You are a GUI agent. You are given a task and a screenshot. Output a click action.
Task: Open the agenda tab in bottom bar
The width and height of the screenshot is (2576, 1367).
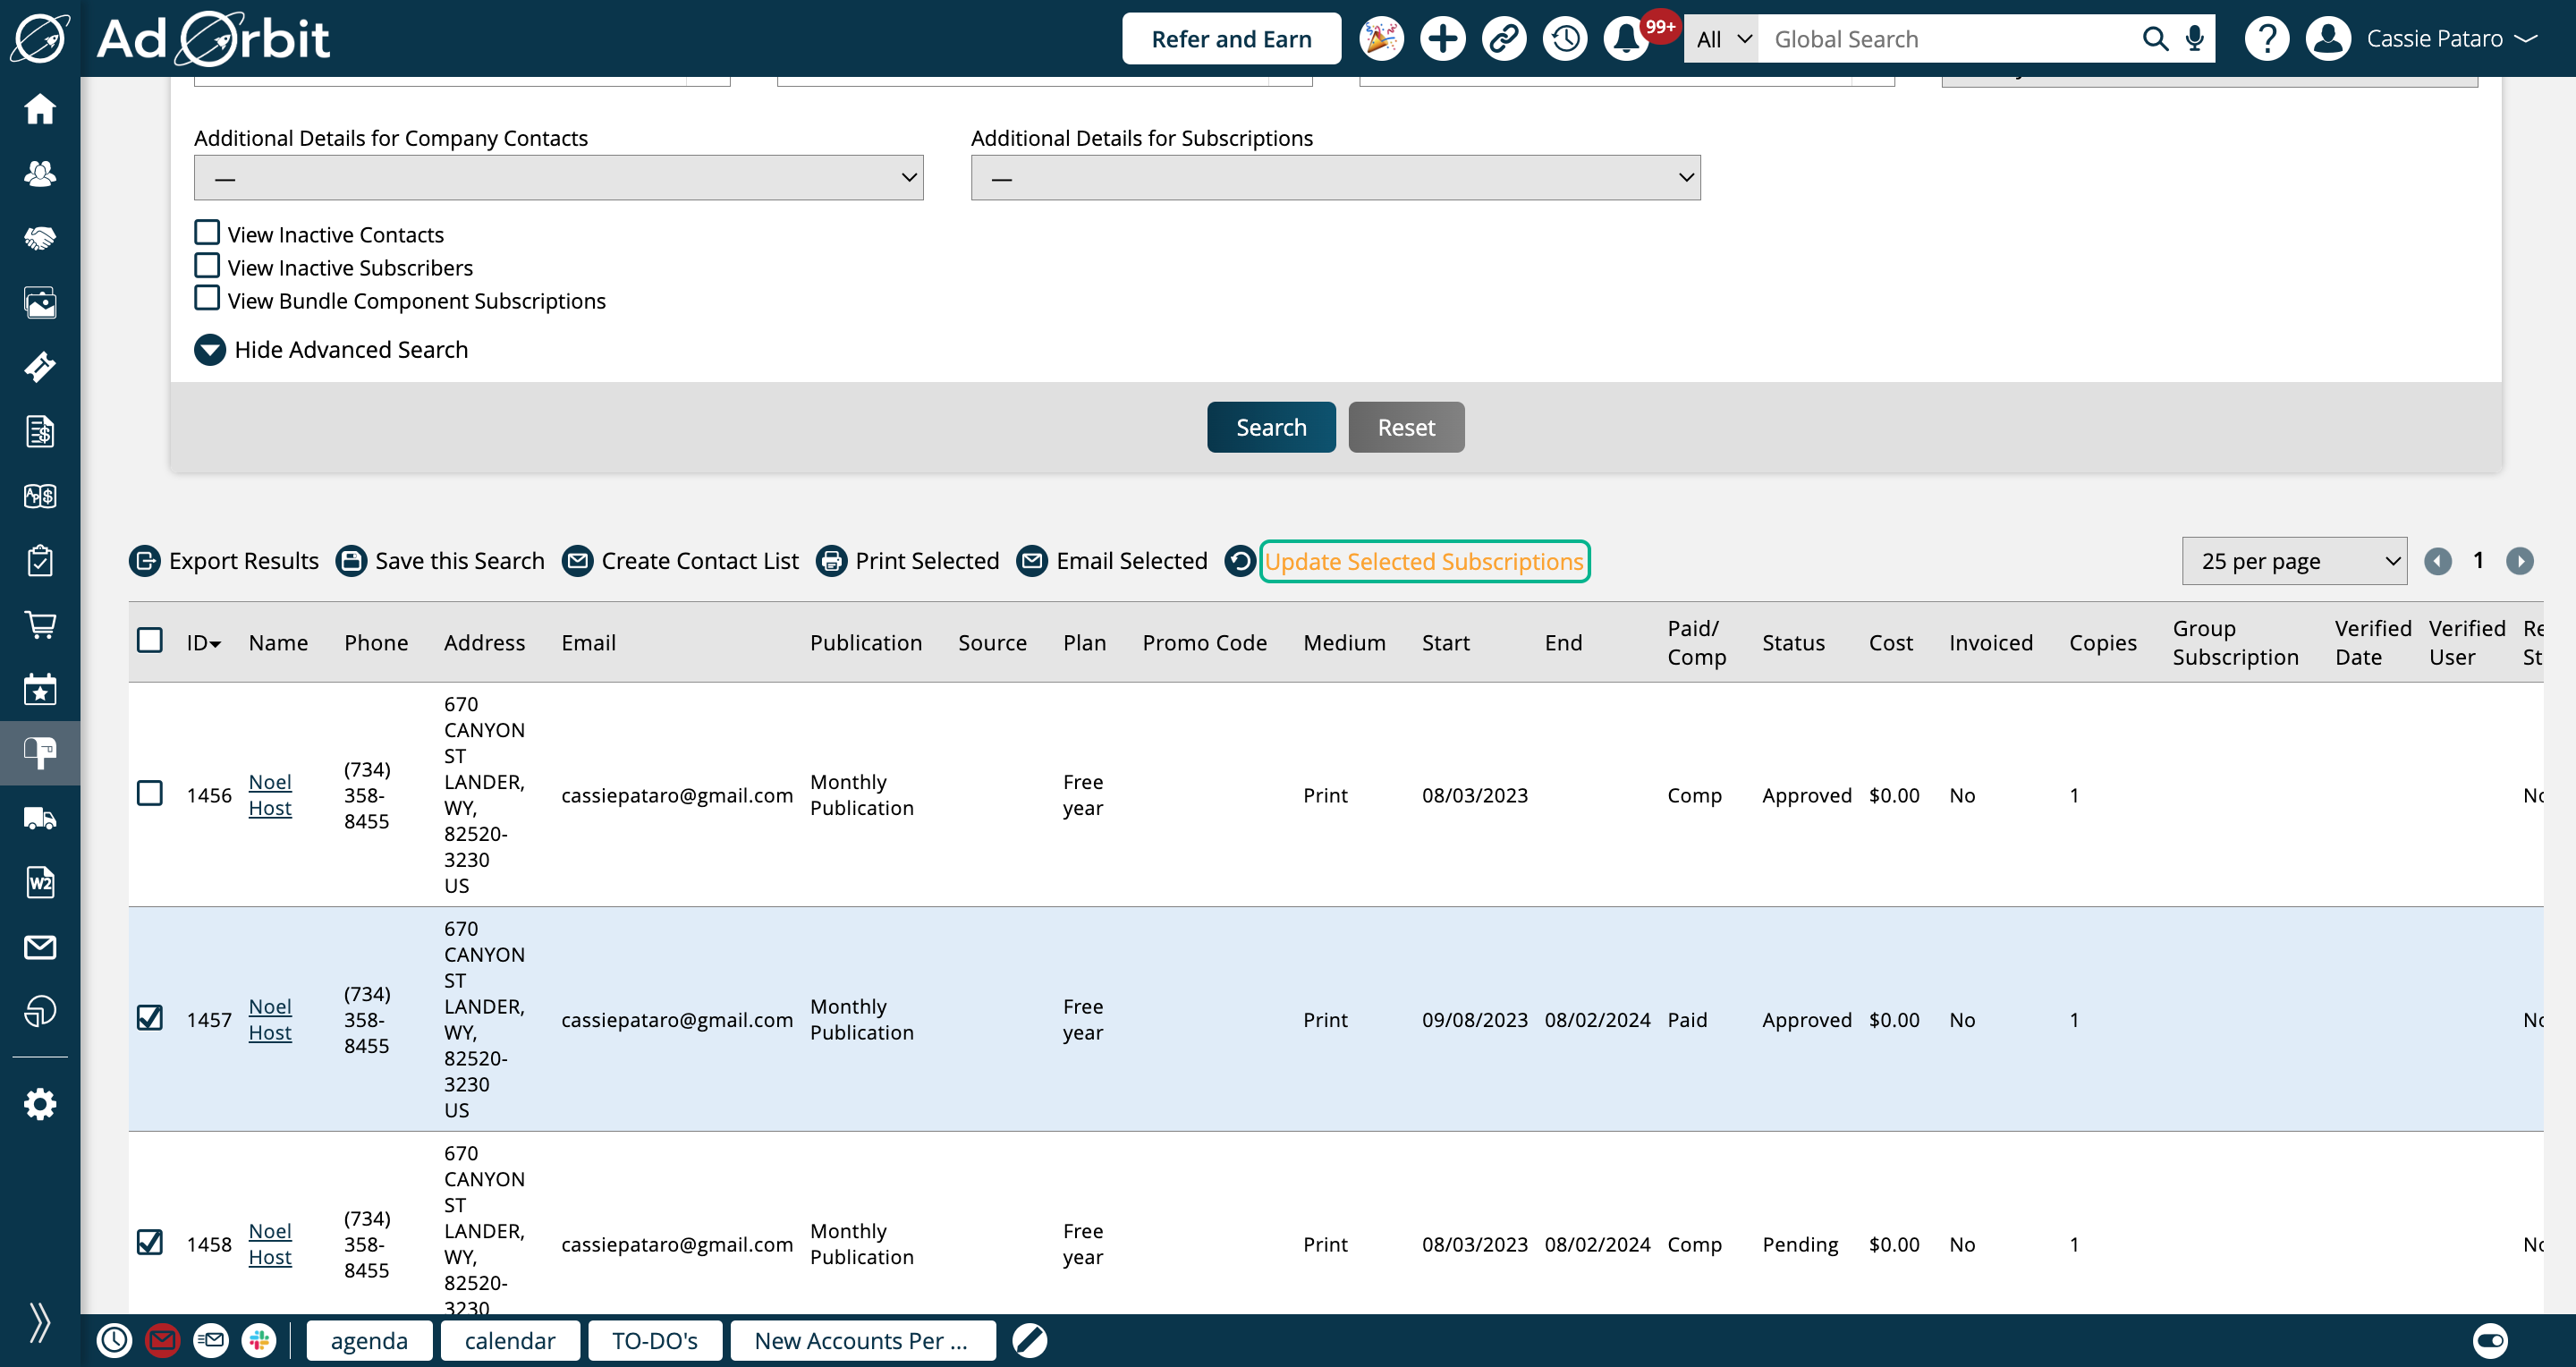[x=369, y=1340]
